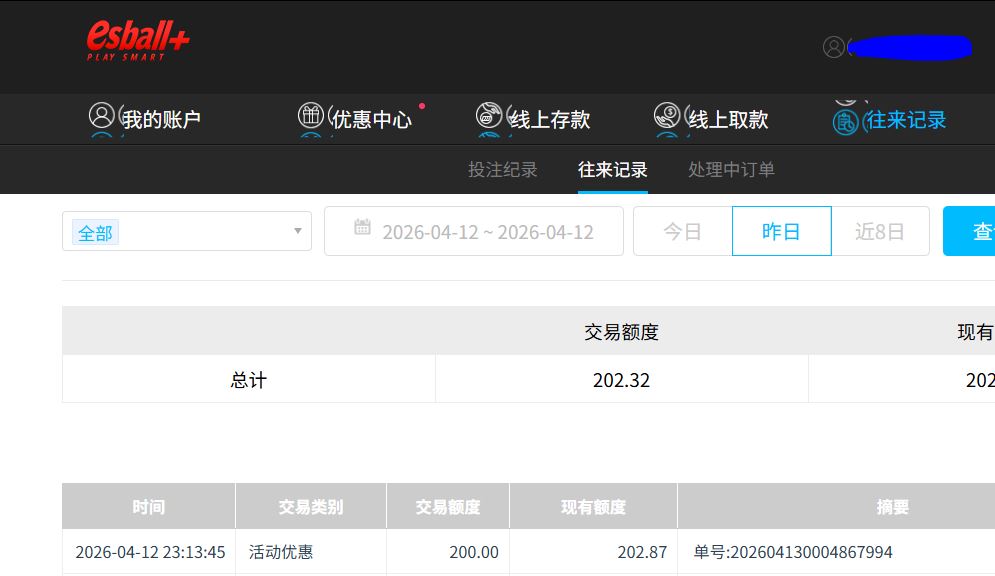The height and width of the screenshot is (576, 995).
Task: Select the 近8日 quick filter
Action: click(880, 231)
